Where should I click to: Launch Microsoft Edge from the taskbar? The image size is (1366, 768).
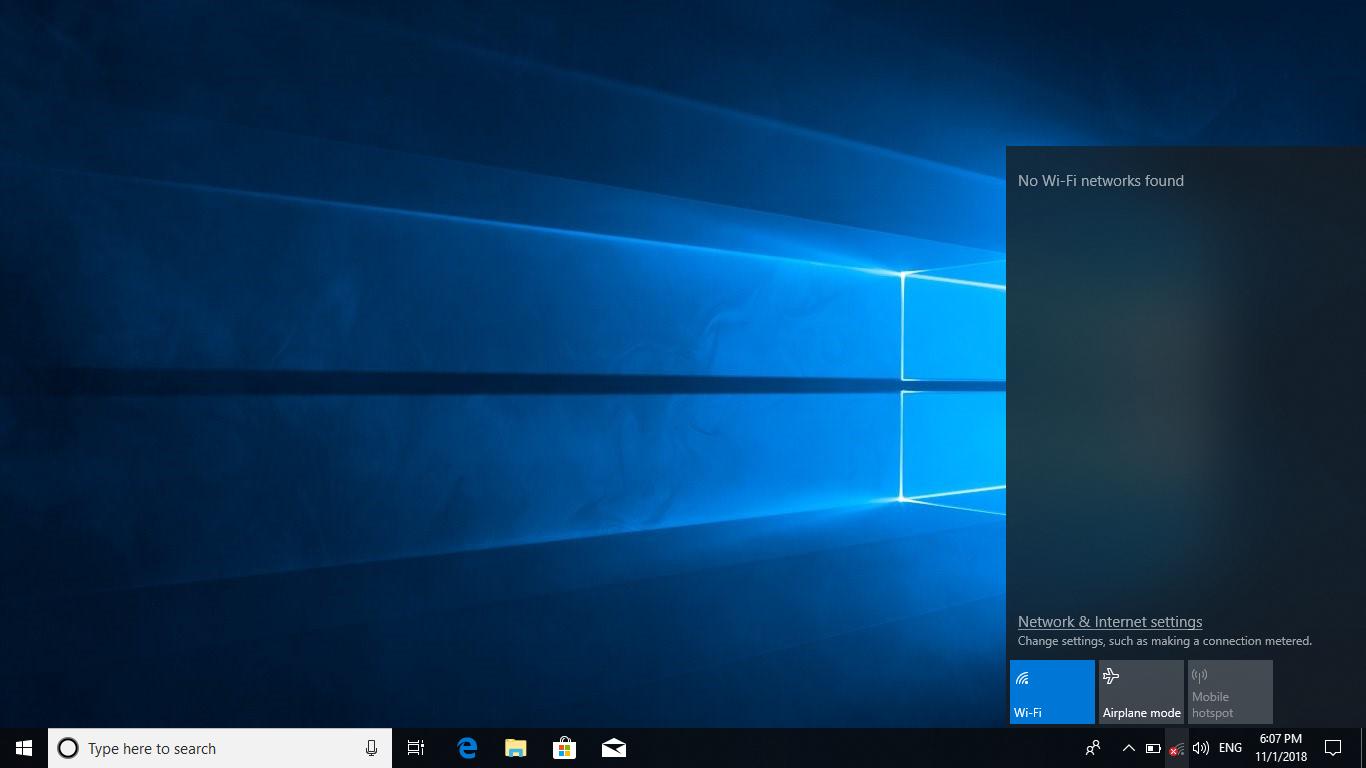point(466,748)
